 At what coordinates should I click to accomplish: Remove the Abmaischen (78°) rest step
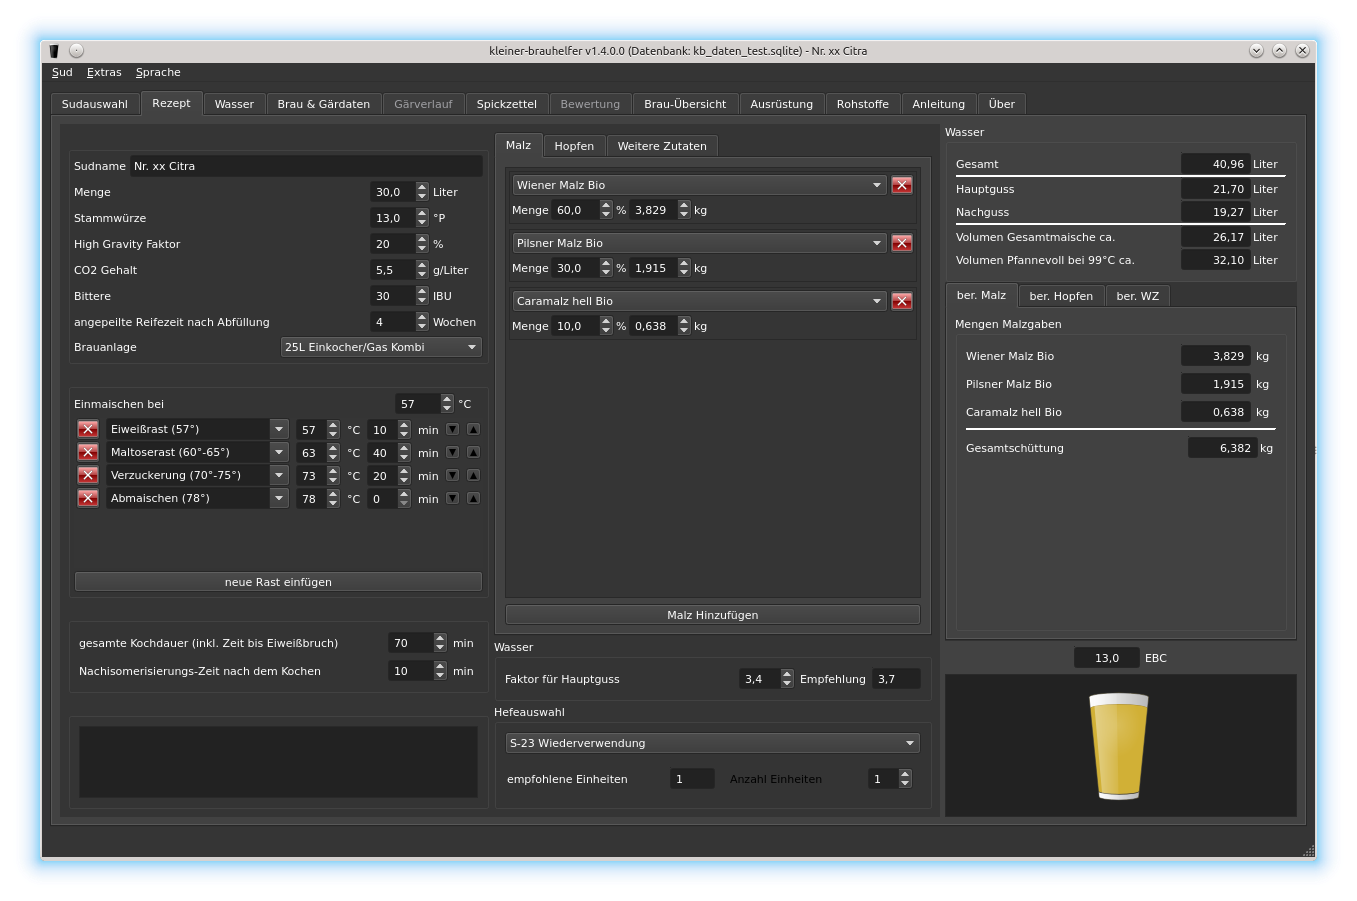pyautogui.click(x=88, y=498)
